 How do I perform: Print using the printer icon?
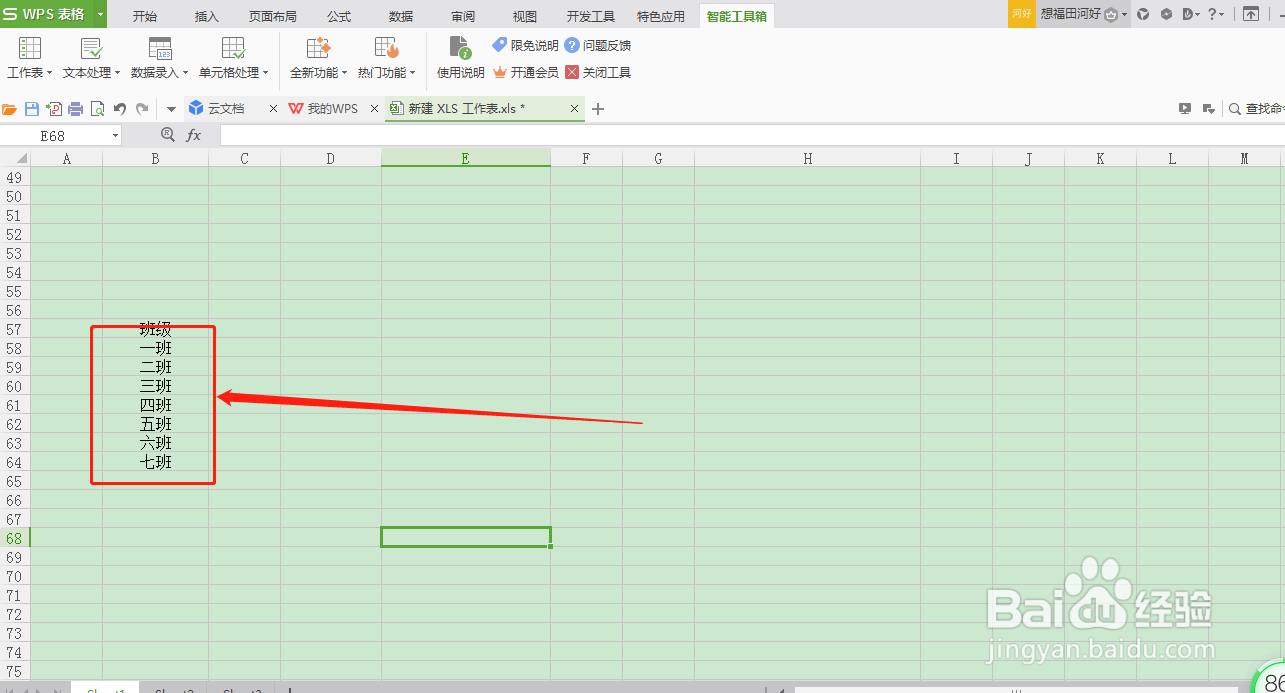tap(76, 109)
